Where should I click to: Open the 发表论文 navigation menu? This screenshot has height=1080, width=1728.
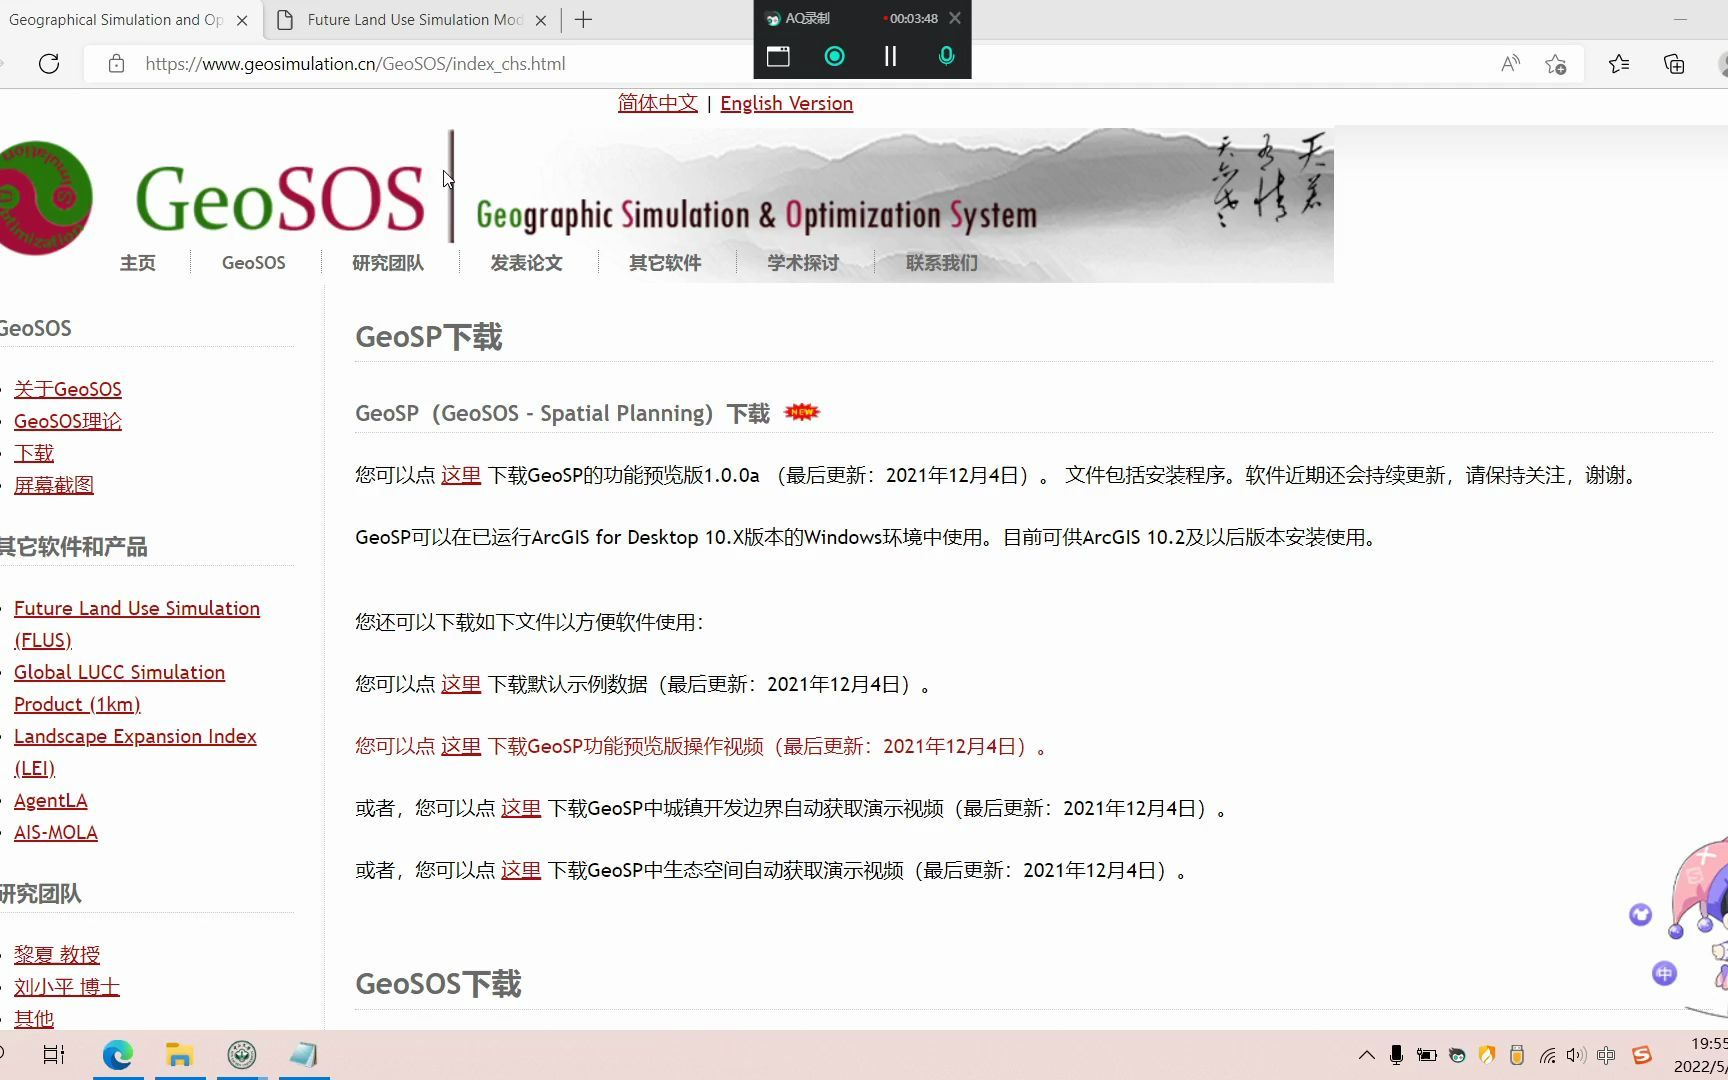coord(526,263)
